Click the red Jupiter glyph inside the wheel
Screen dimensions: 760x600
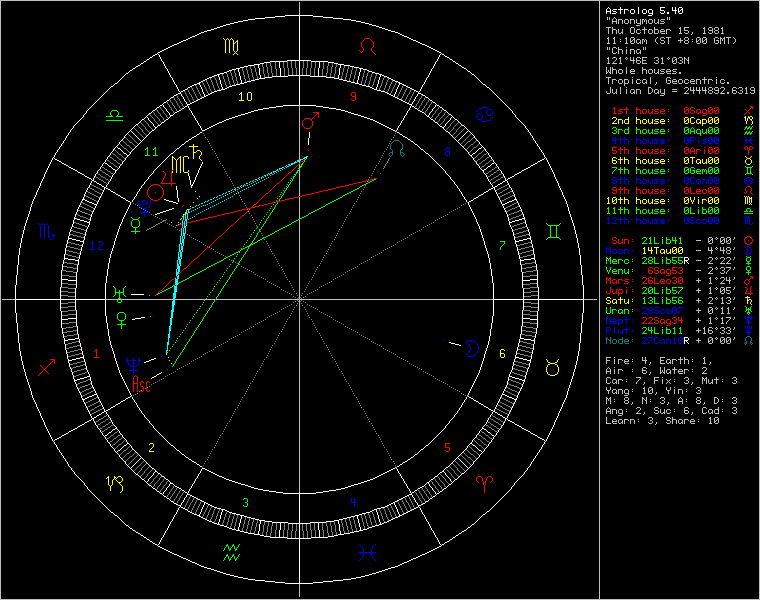(x=168, y=179)
